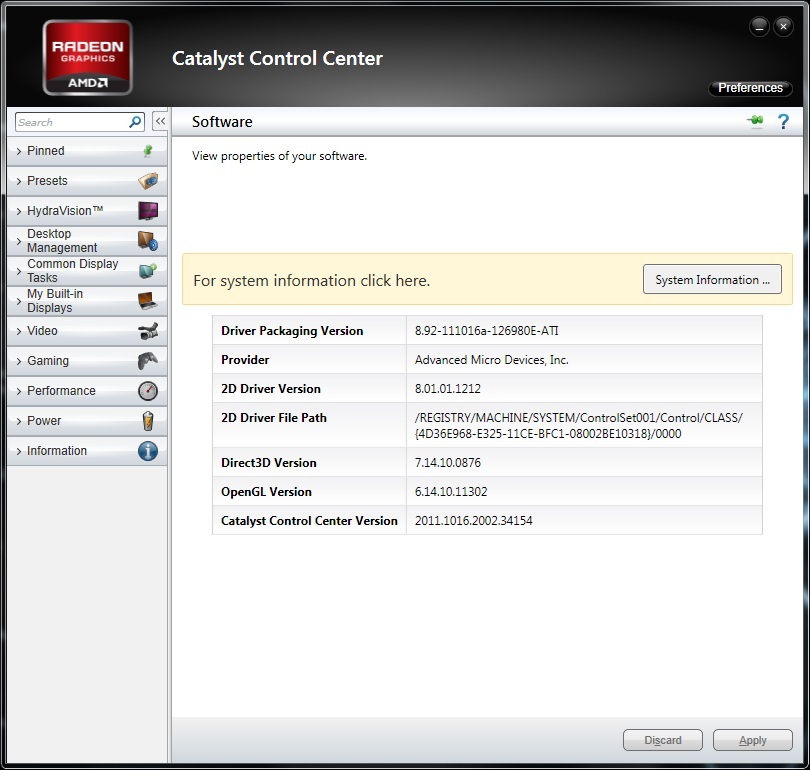Screen dimensions: 810x770
Task: Click 'View properties of your software' text
Action: click(279, 155)
